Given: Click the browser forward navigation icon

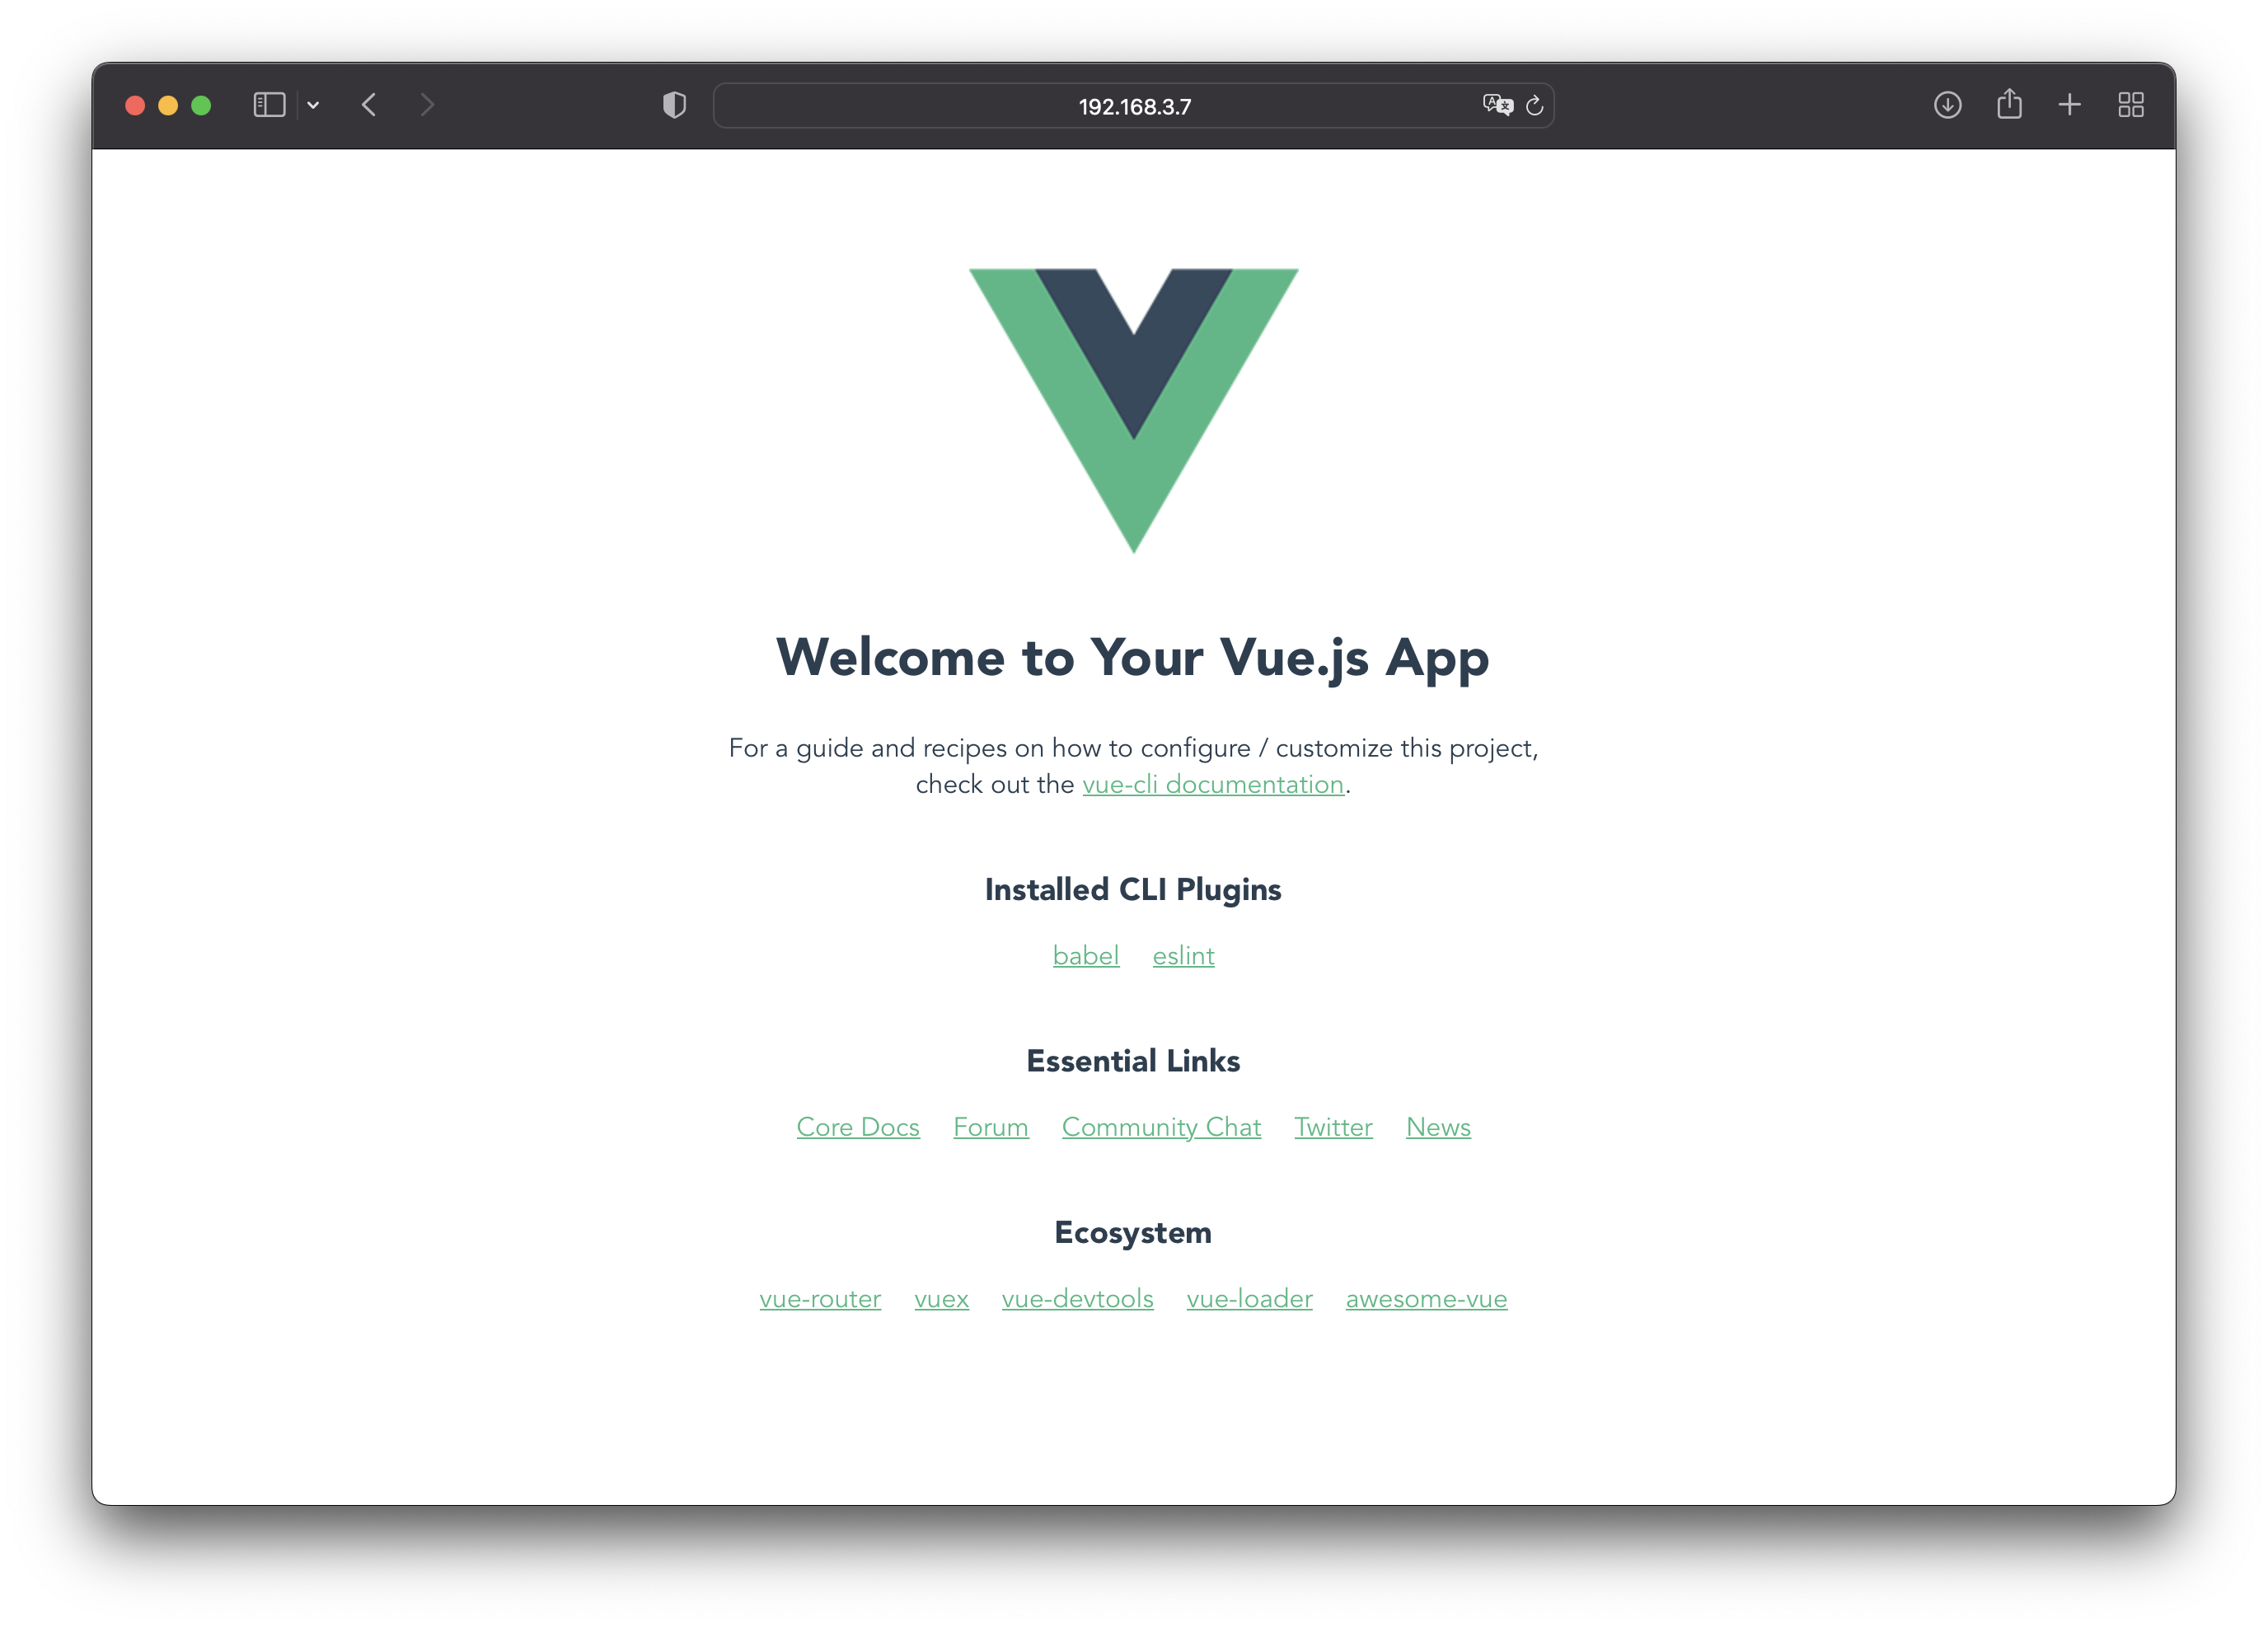Looking at the screenshot, I should click(426, 104).
